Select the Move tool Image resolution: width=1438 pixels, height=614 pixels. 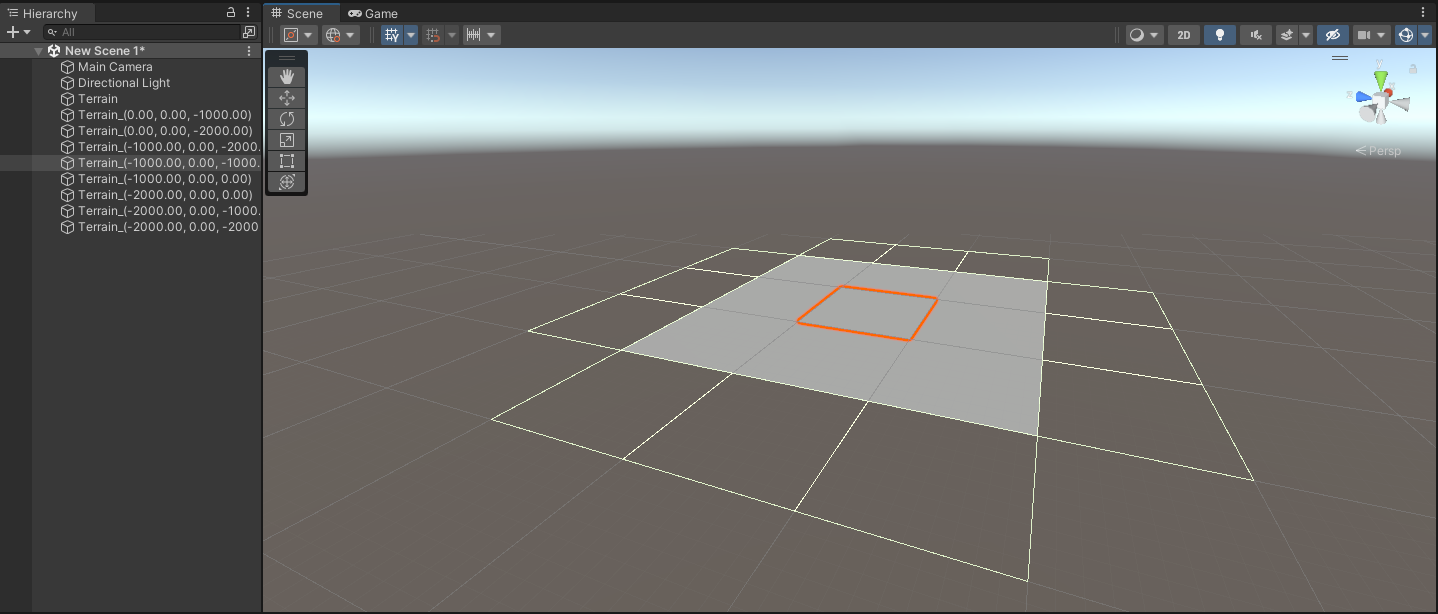click(x=287, y=98)
